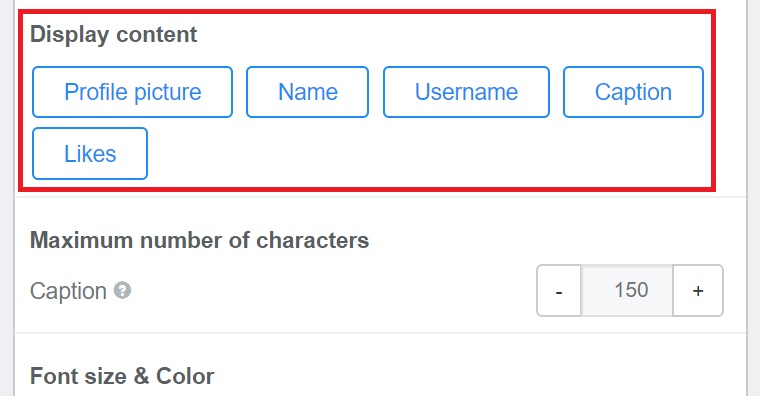The image size is (760, 396).
Task: Toggle the Profile picture display option
Action: [132, 92]
